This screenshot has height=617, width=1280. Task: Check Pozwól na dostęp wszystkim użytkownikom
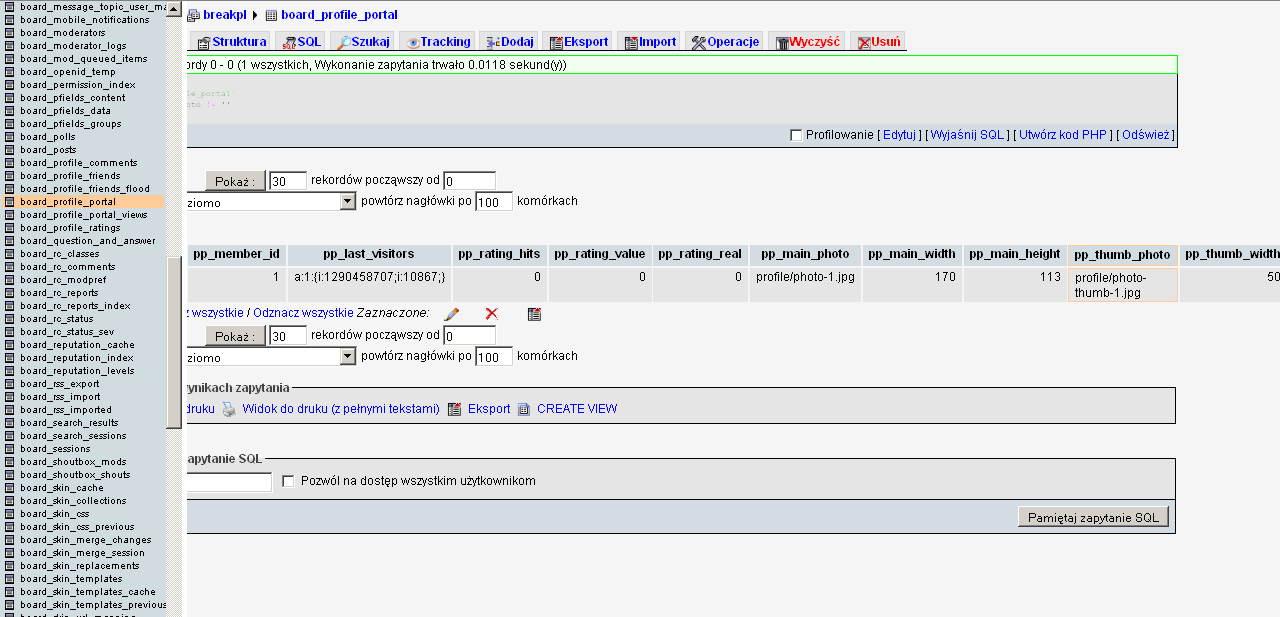288,481
